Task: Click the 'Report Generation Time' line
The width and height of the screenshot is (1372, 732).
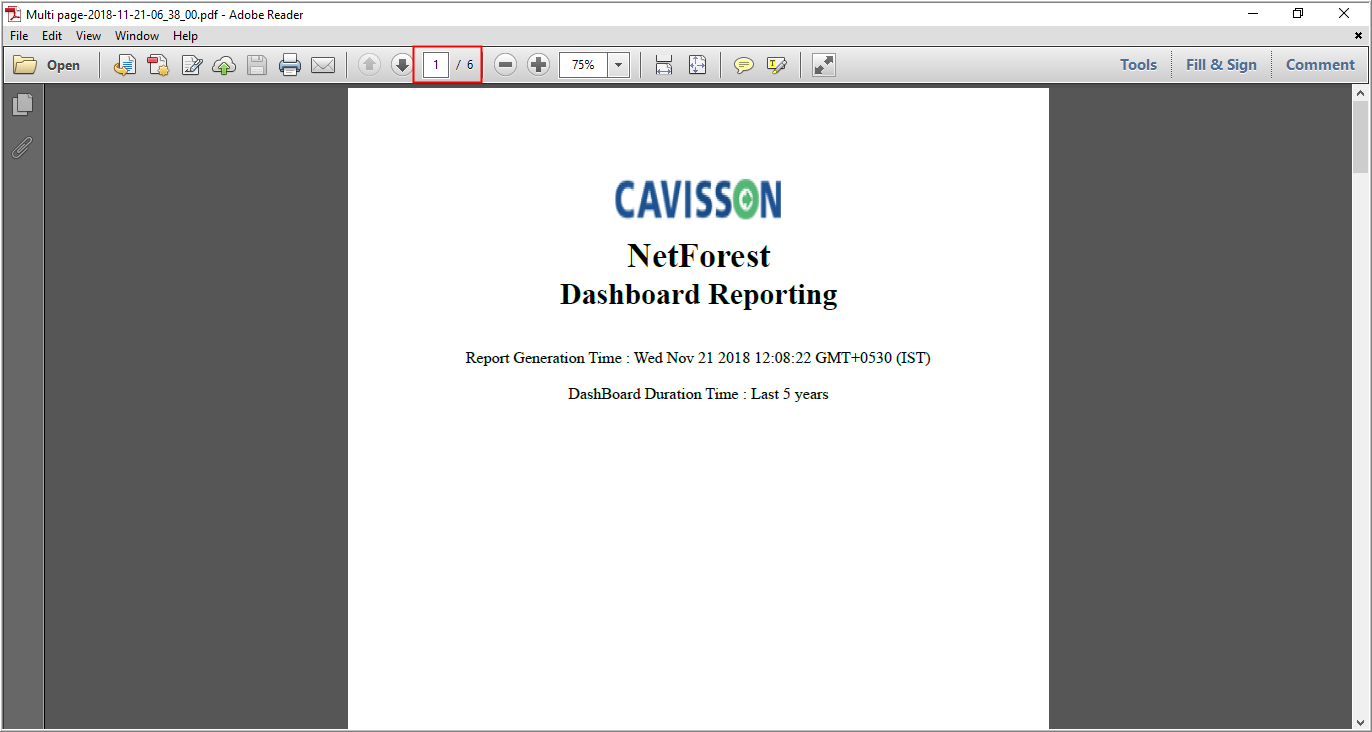Action: (698, 358)
